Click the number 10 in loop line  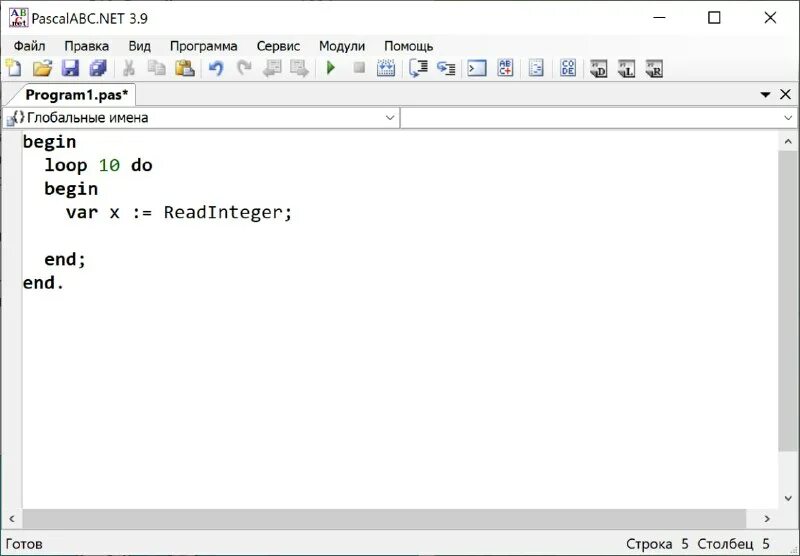click(109, 165)
